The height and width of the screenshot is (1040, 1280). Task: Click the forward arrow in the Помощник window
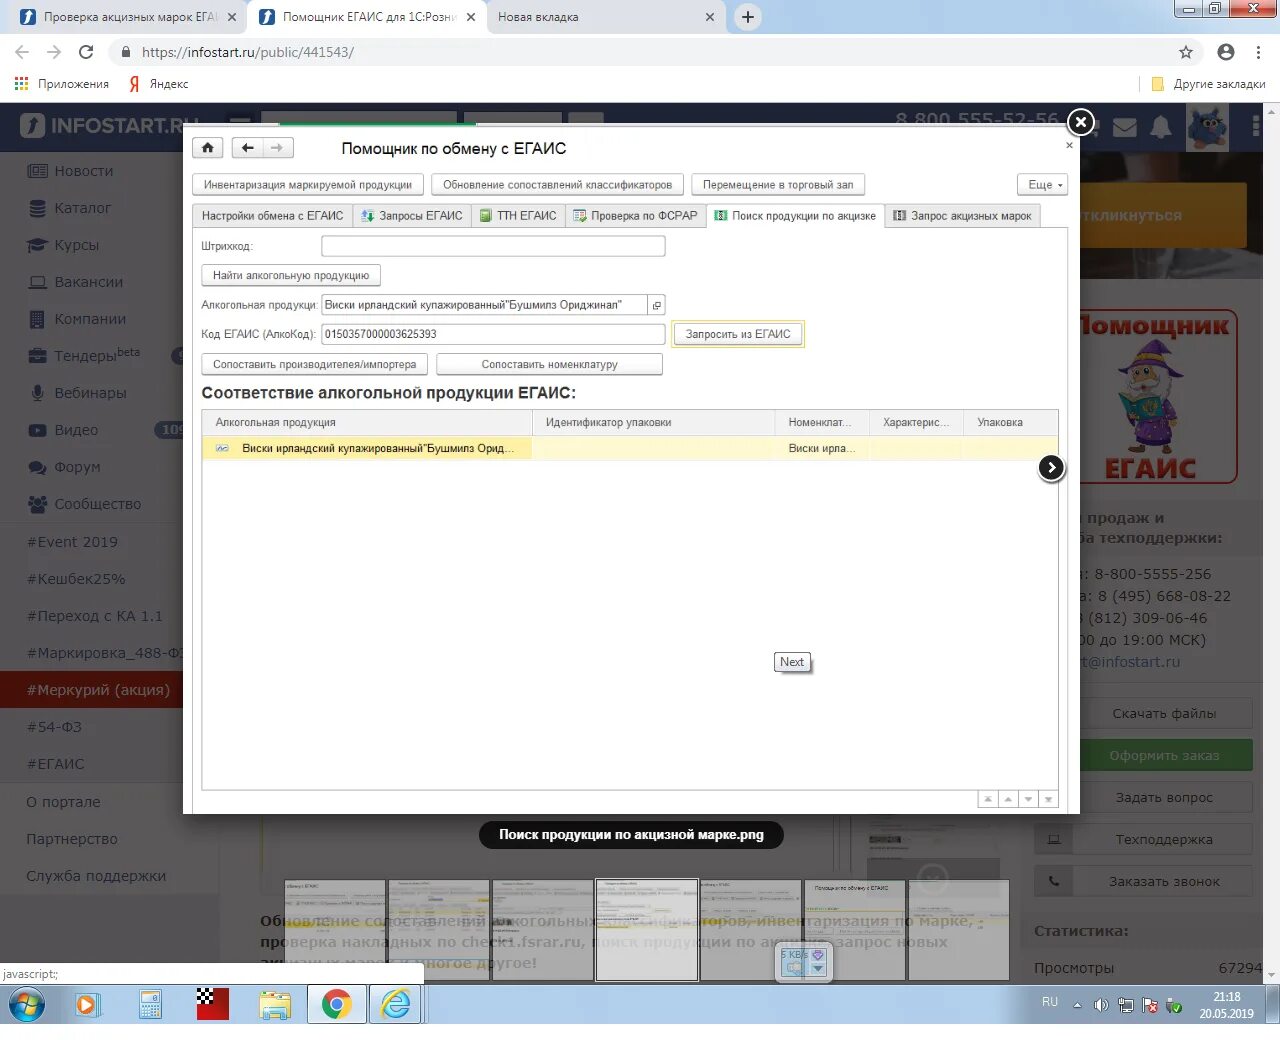tap(278, 148)
